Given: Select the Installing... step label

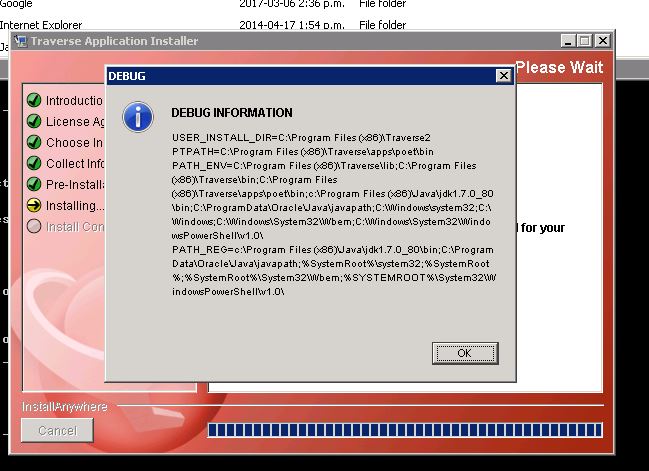Looking at the screenshot, I should (75, 205).
